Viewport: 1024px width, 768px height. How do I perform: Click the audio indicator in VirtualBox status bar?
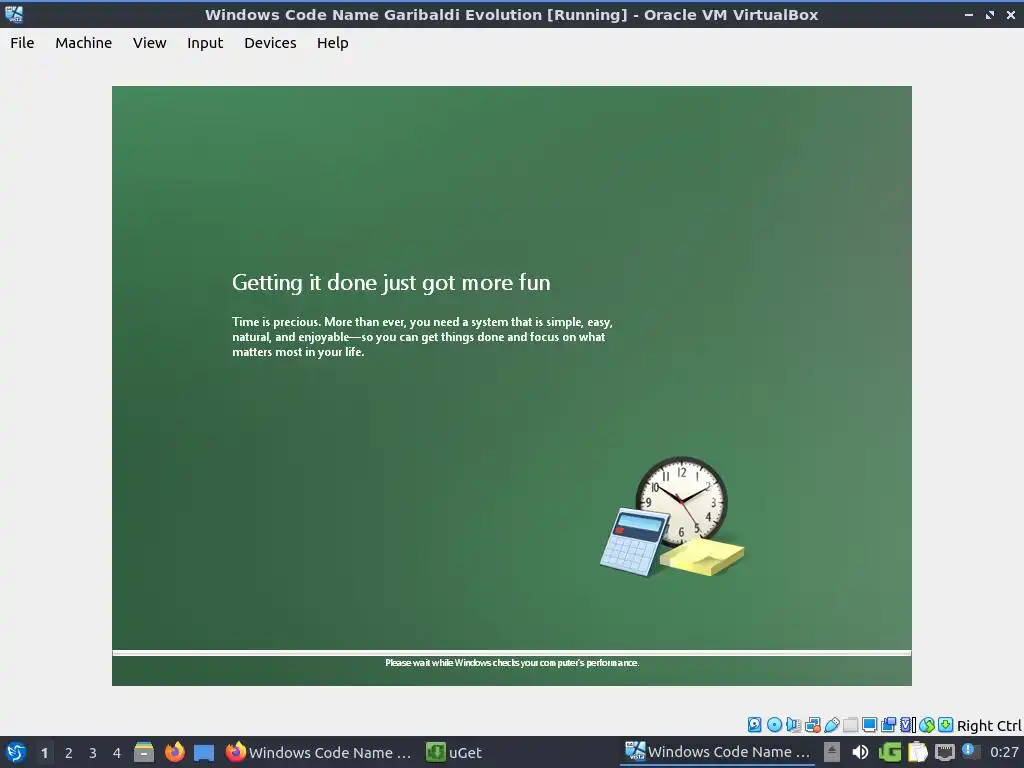click(793, 724)
